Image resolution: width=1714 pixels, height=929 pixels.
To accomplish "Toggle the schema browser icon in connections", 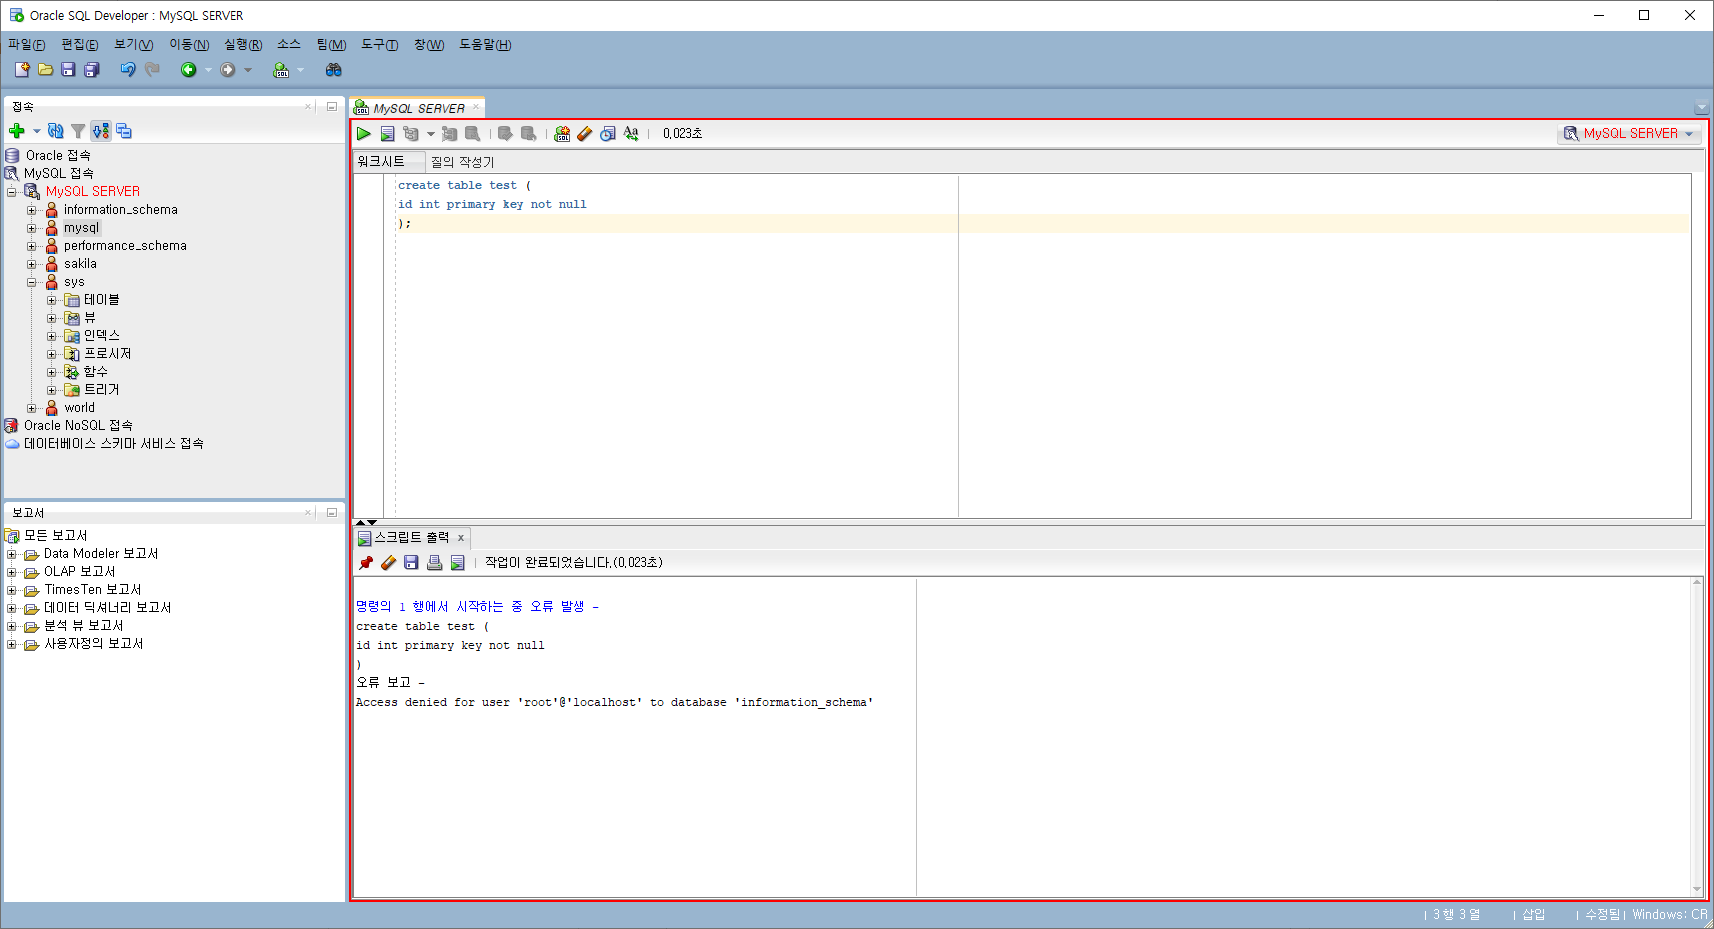I will pyautogui.click(x=101, y=131).
